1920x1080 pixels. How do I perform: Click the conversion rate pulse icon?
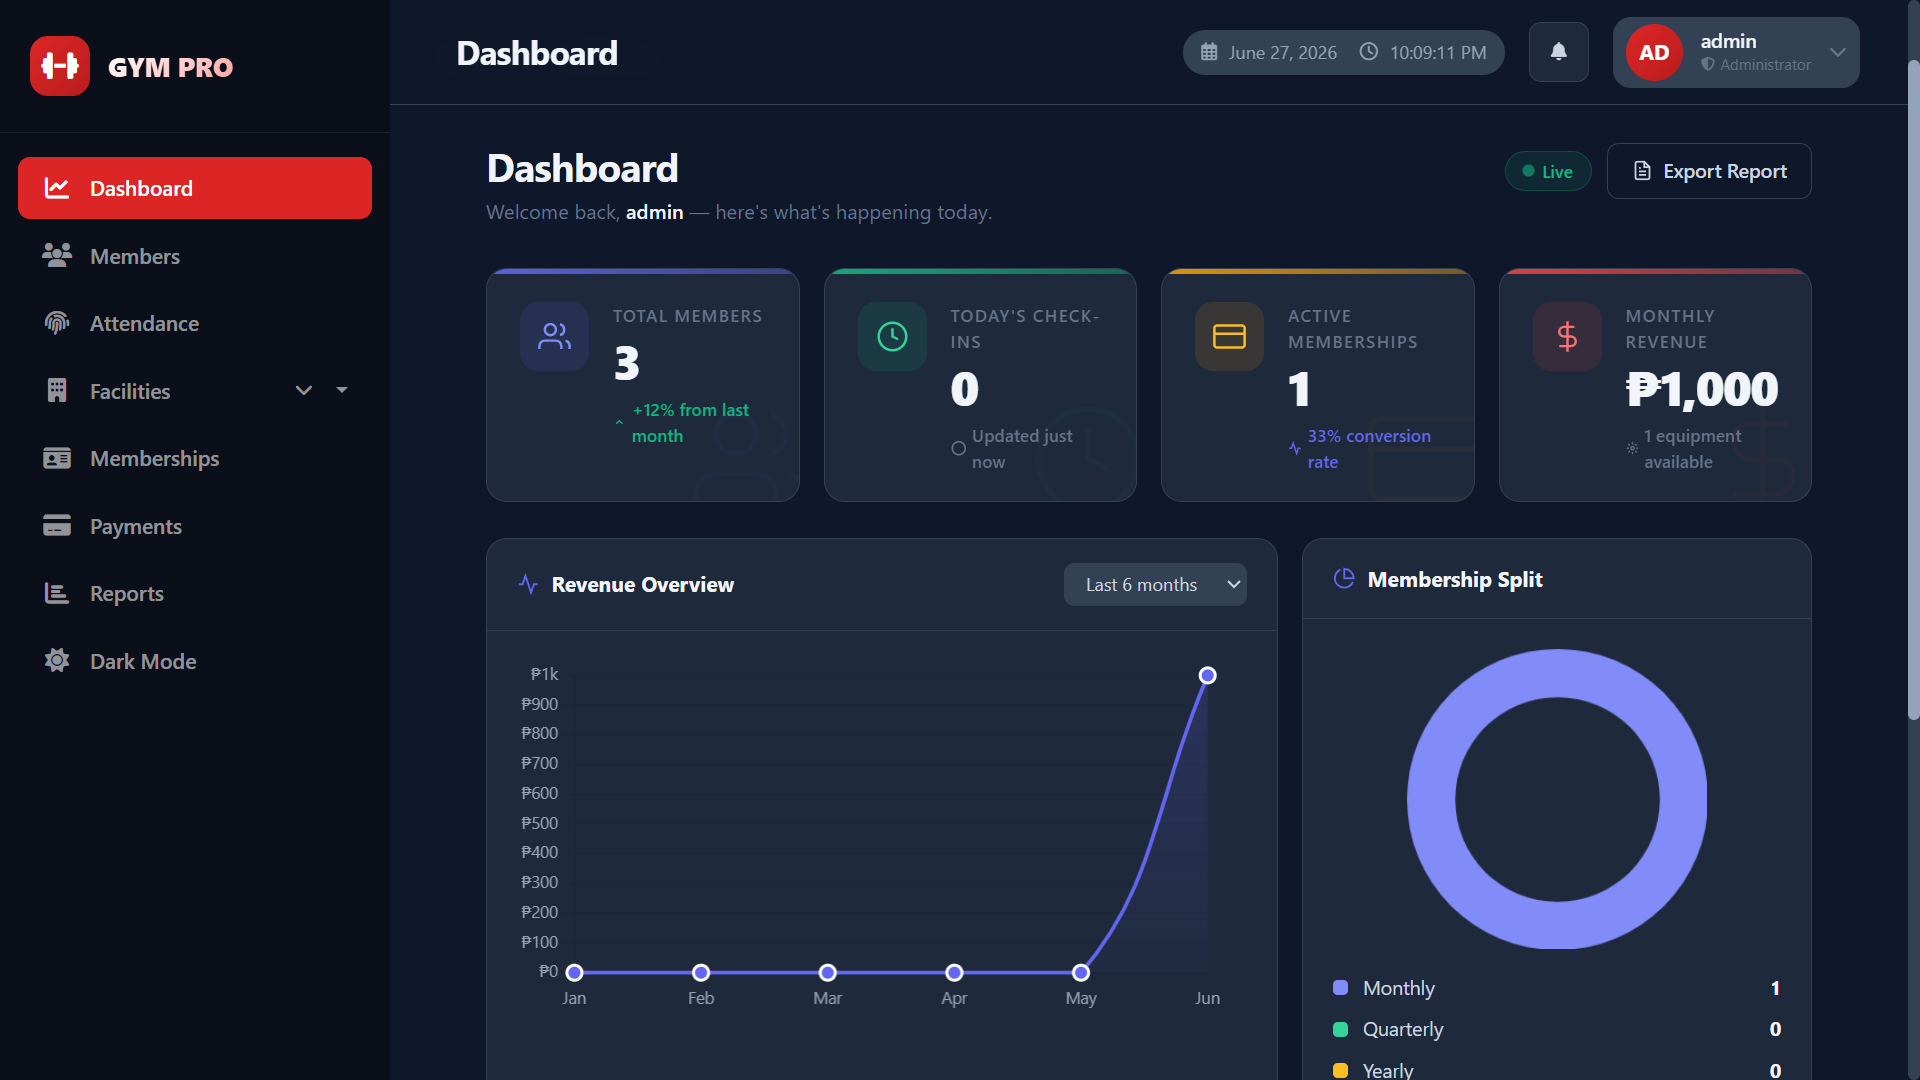(1295, 448)
